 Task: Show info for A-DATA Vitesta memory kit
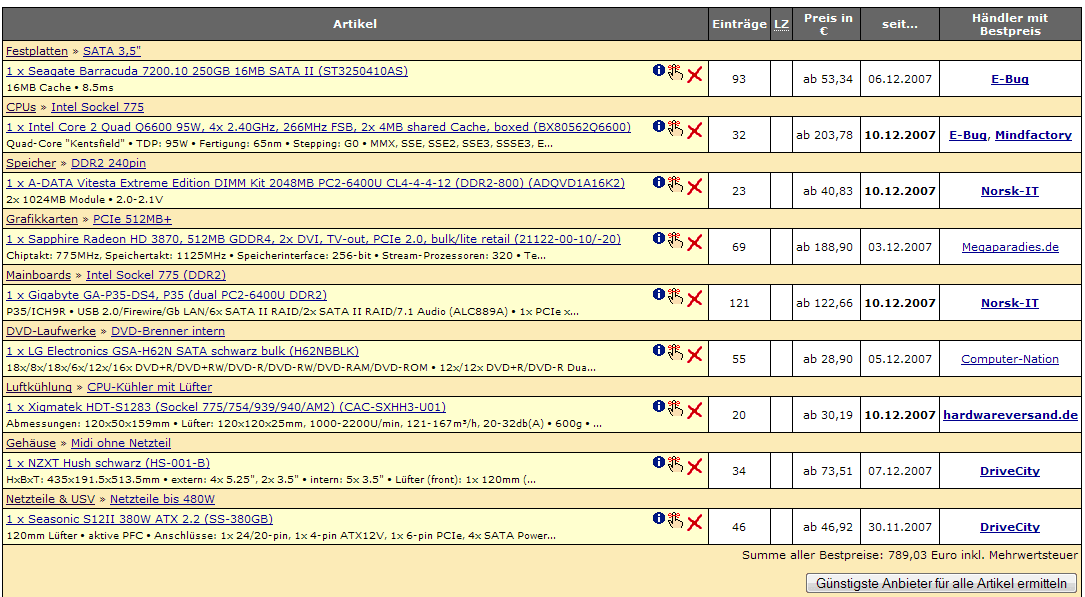(x=659, y=183)
